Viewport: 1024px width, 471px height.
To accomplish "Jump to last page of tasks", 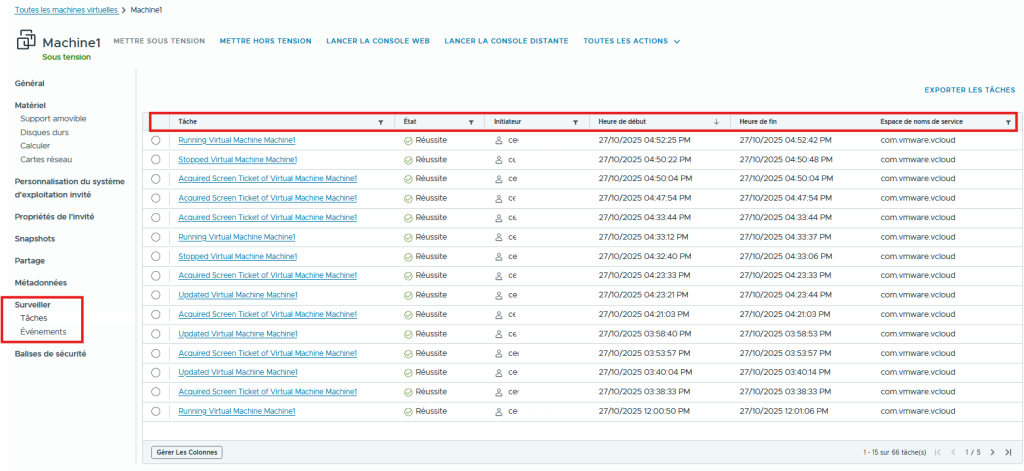I will (1006, 452).
